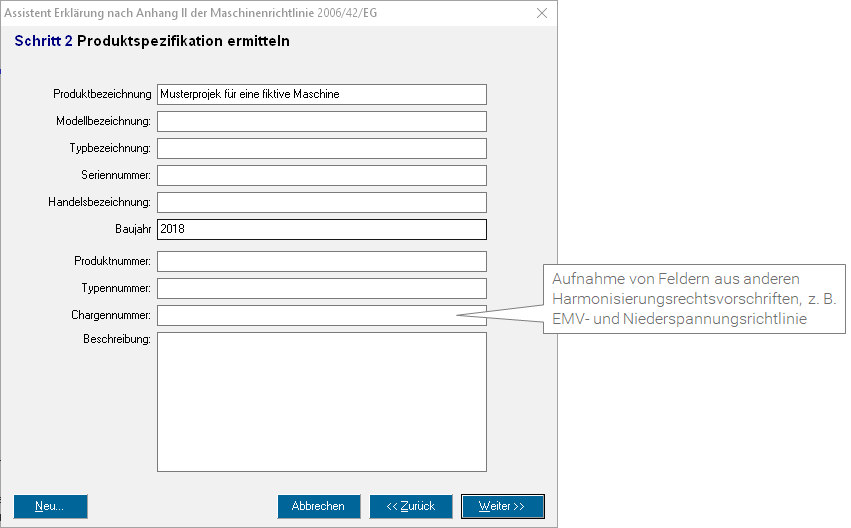The width and height of the screenshot is (851, 528).
Task: Cancel the wizard with Abbrechen
Action: (x=318, y=506)
